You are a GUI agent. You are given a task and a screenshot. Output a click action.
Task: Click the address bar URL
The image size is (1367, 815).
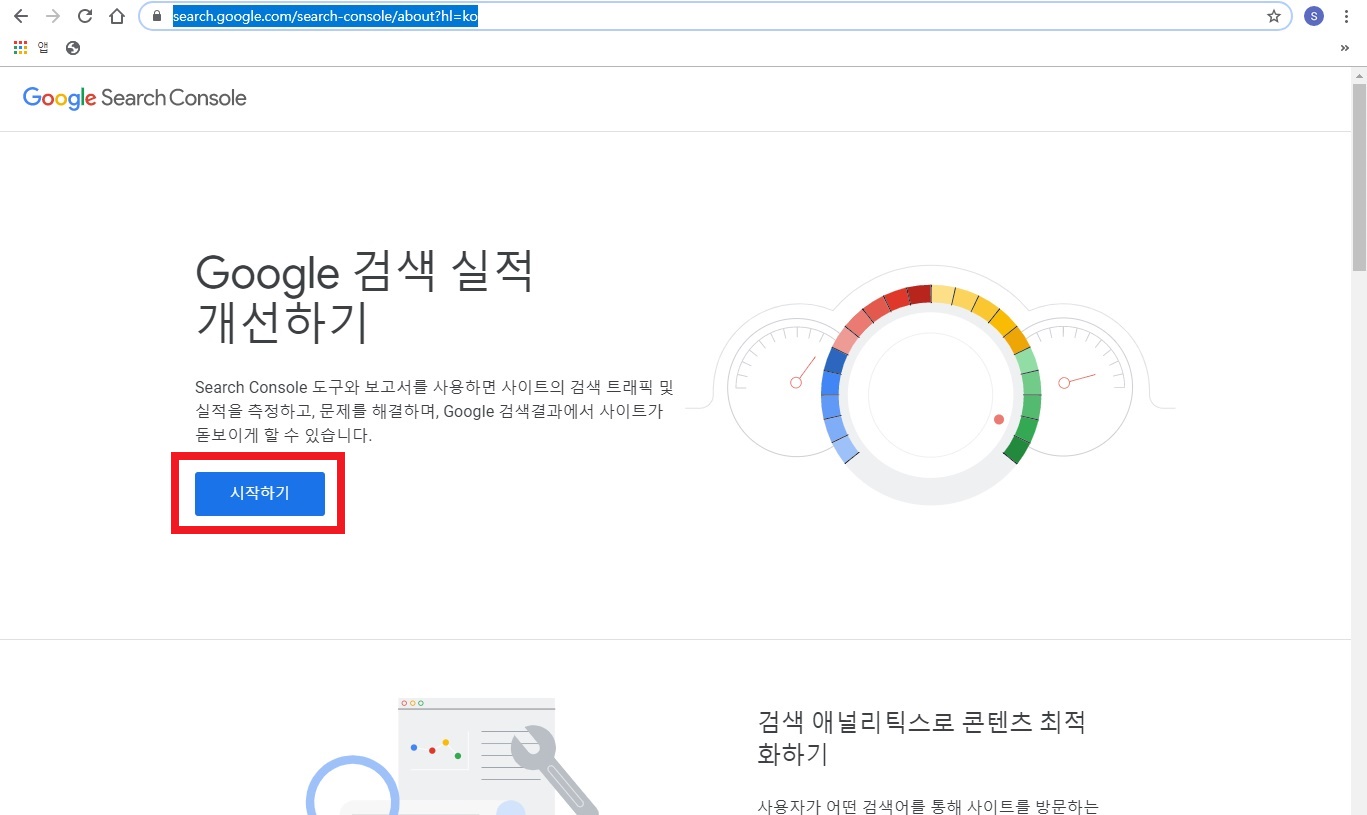[325, 16]
